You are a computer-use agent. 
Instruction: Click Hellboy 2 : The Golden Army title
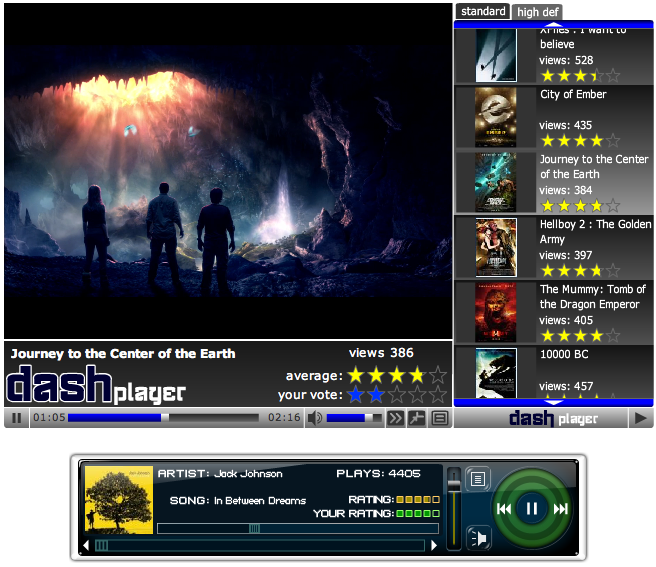[x=595, y=232]
